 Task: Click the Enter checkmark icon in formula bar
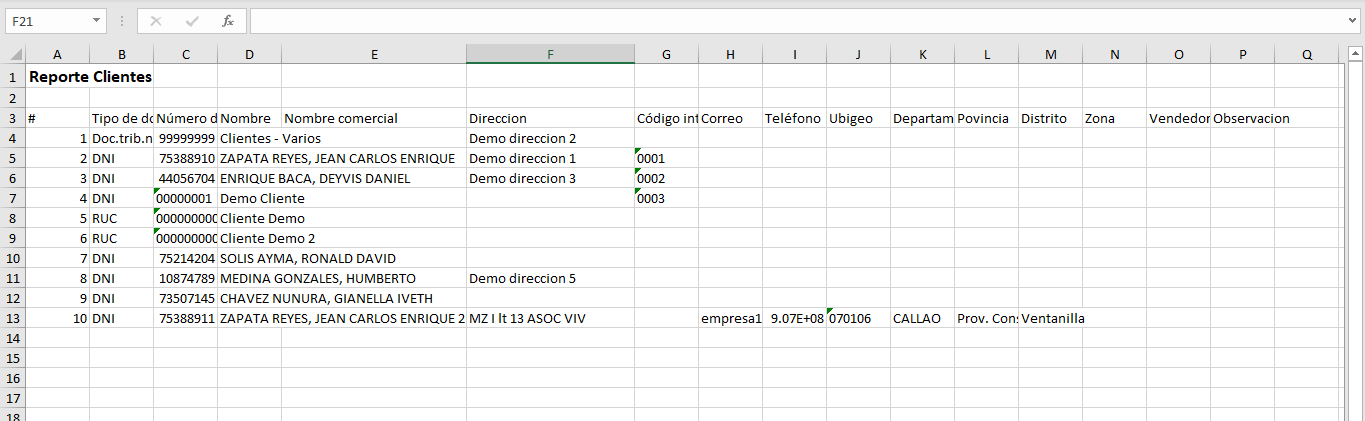192,21
